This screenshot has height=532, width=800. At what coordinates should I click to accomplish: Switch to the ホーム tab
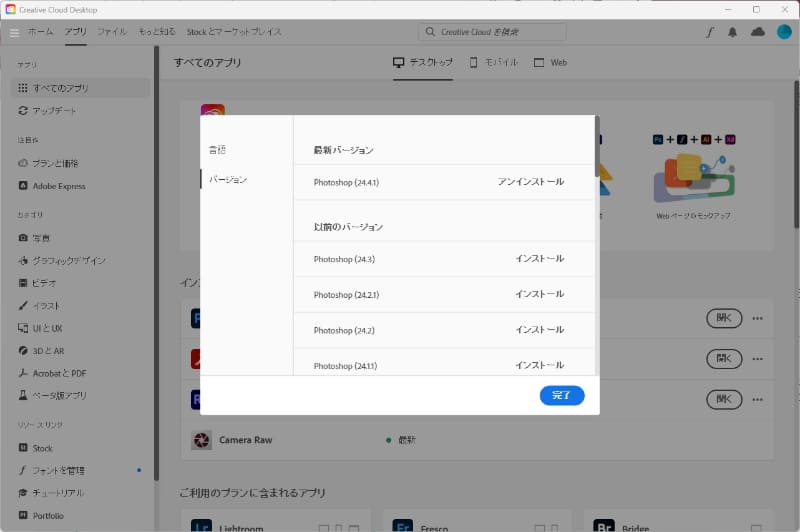tap(40, 32)
